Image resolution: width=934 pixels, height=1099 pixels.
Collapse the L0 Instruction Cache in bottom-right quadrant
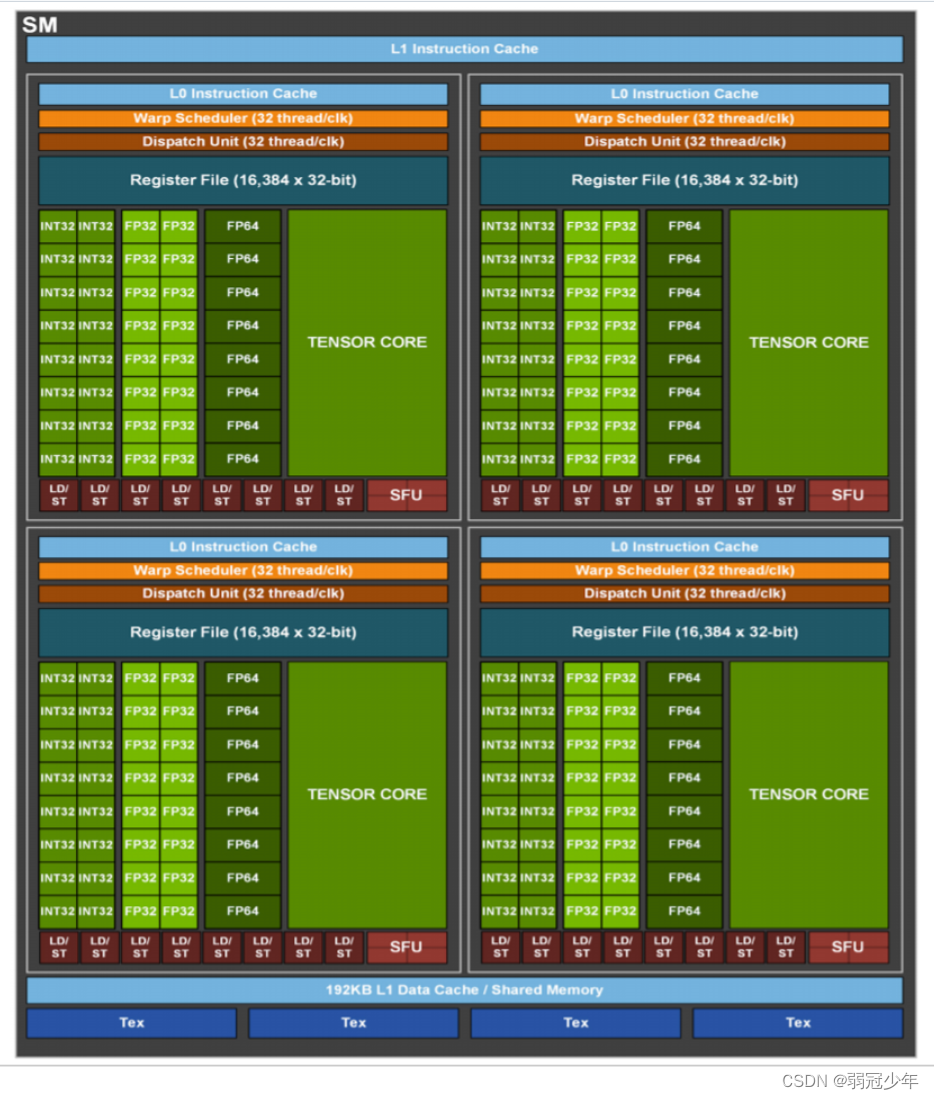[x=684, y=546]
